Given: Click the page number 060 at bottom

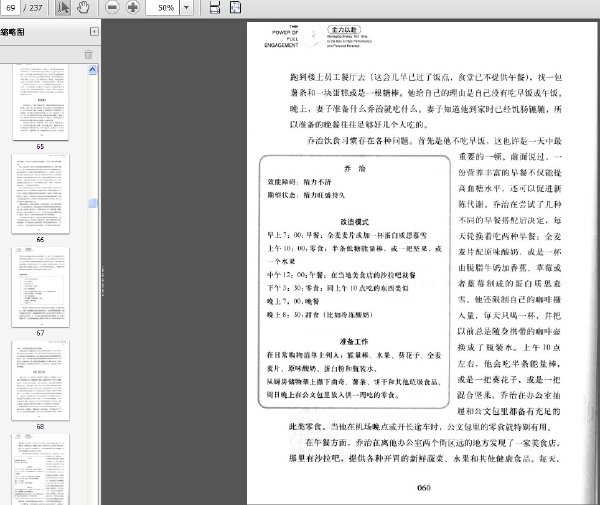Looking at the screenshot, I should [424, 487].
